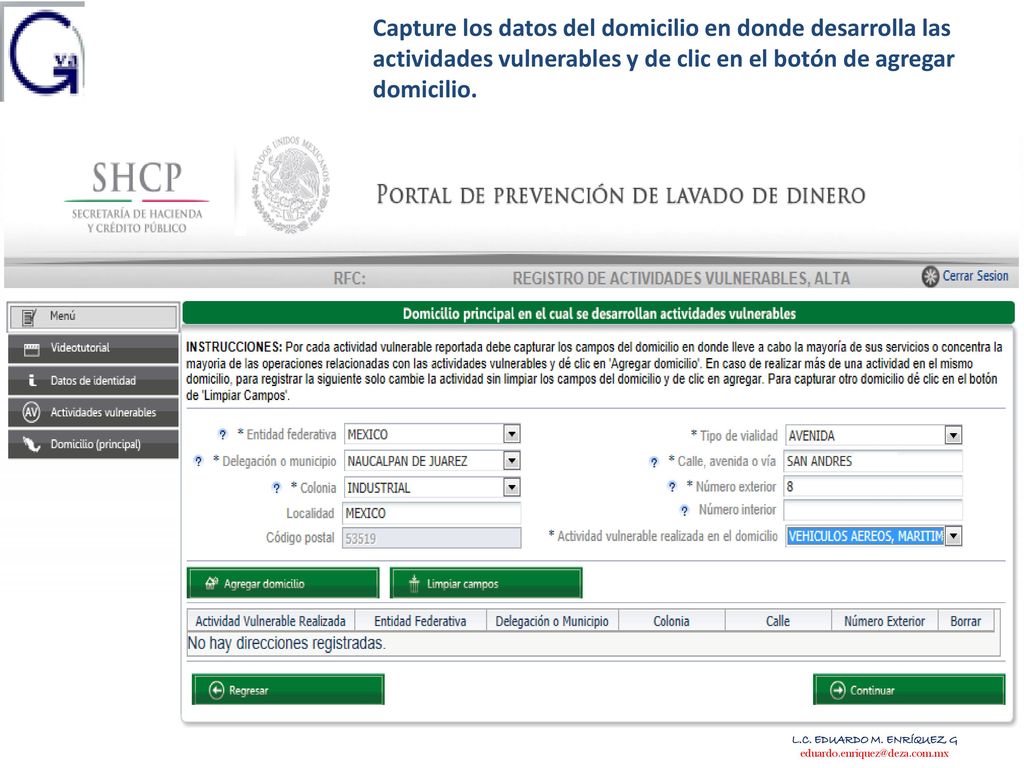Screen dimensions: 1024x768
Task: Click the Calle column header
Action: (778, 621)
